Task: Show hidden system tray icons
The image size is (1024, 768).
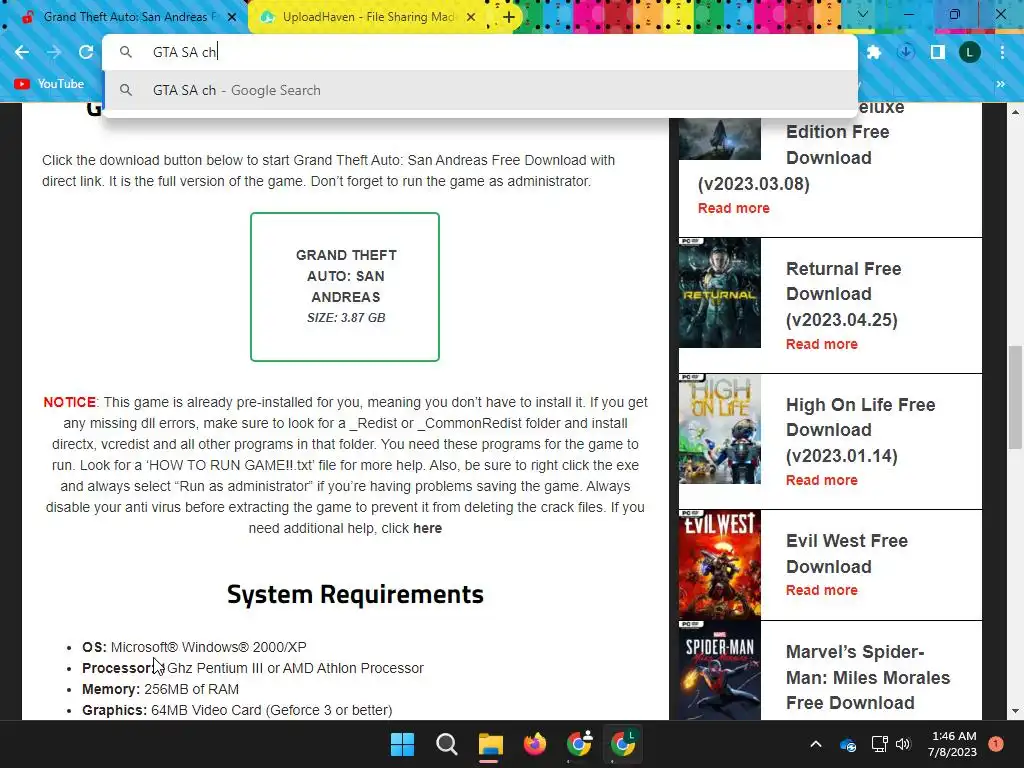Action: (x=816, y=744)
